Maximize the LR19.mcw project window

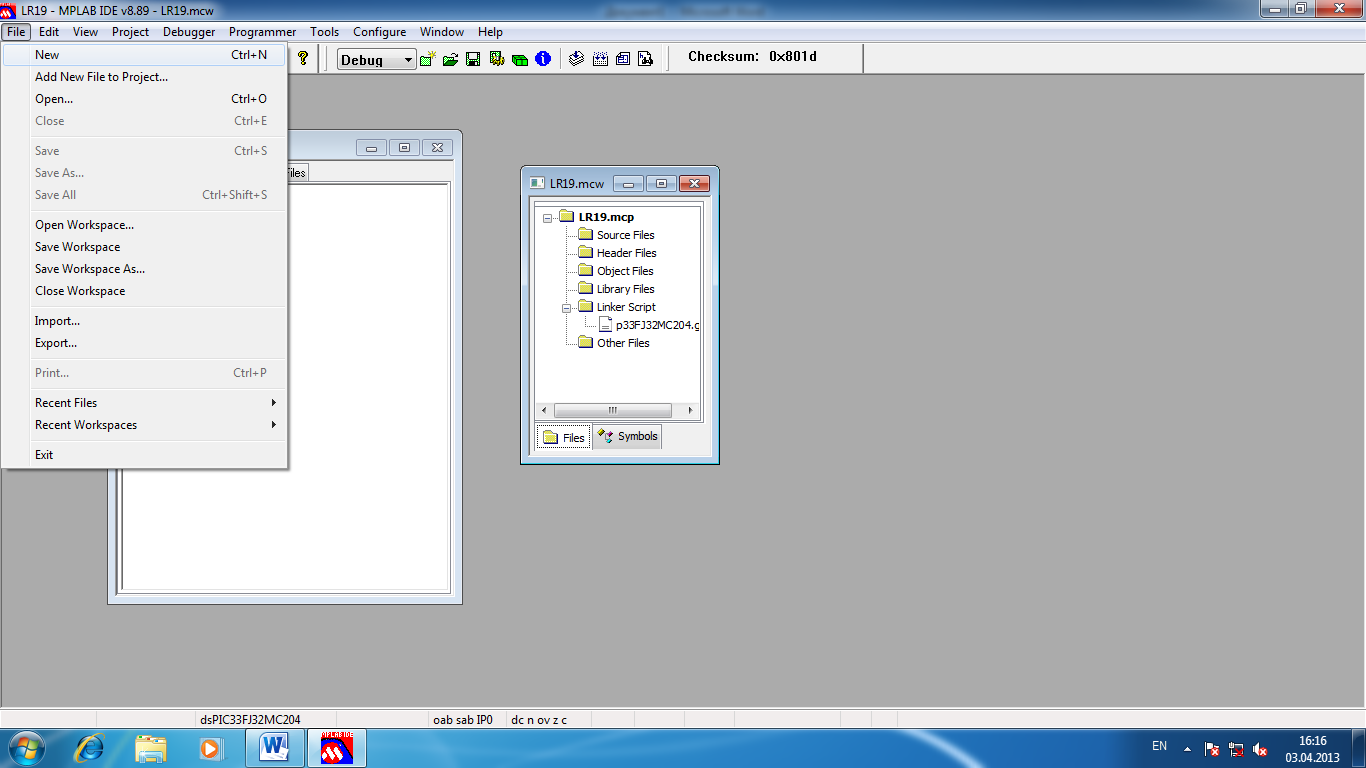(x=661, y=183)
